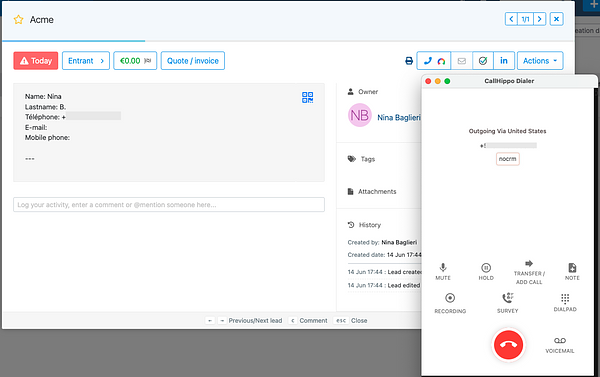The image size is (600, 377).
Task: Open owner Nina Baglieri link
Action: pos(399,118)
